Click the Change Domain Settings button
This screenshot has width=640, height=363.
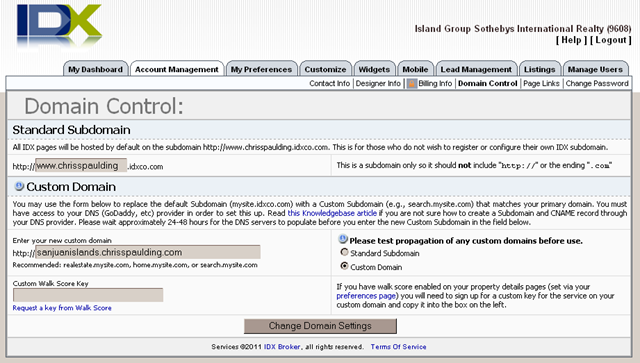(320, 326)
